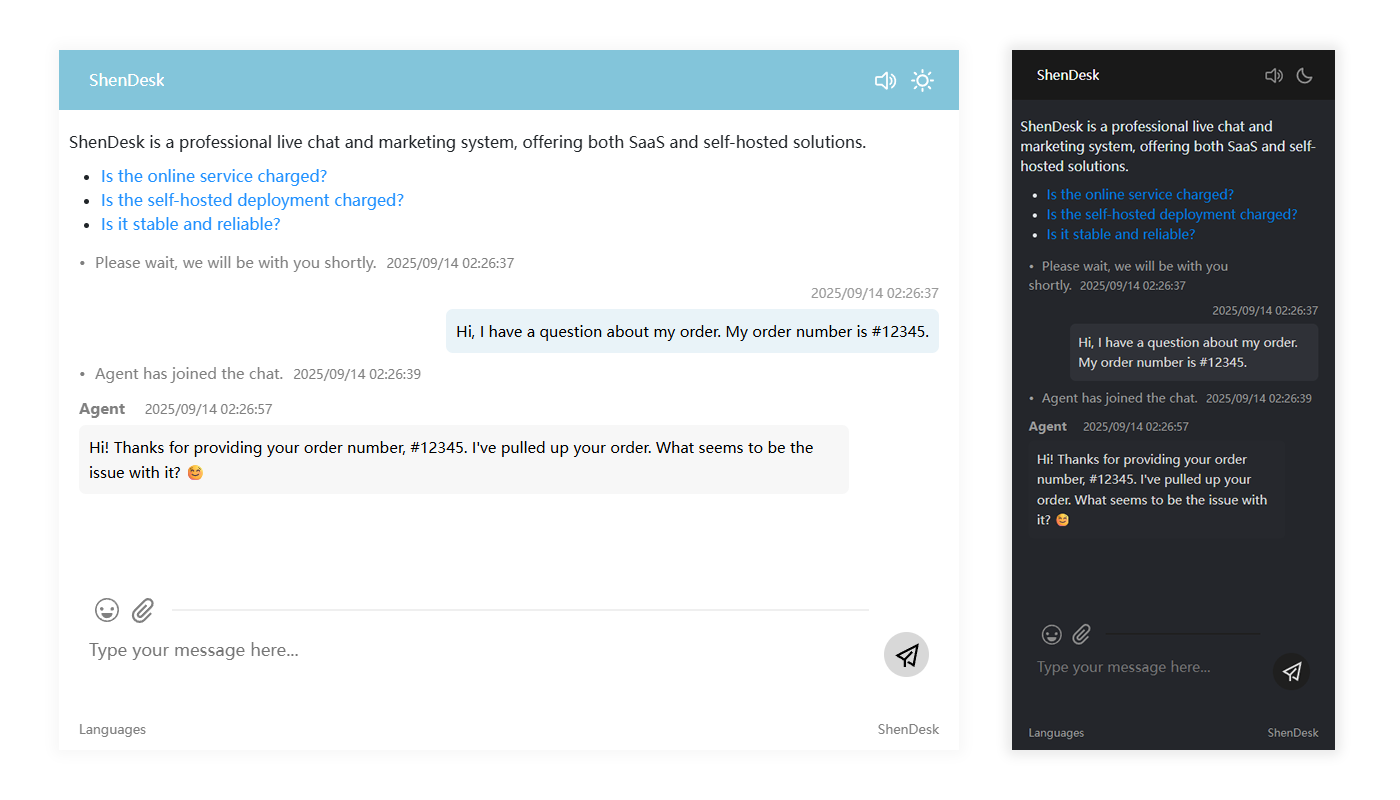
Task: Hit the send icon in the dark widget
Action: (1291, 671)
